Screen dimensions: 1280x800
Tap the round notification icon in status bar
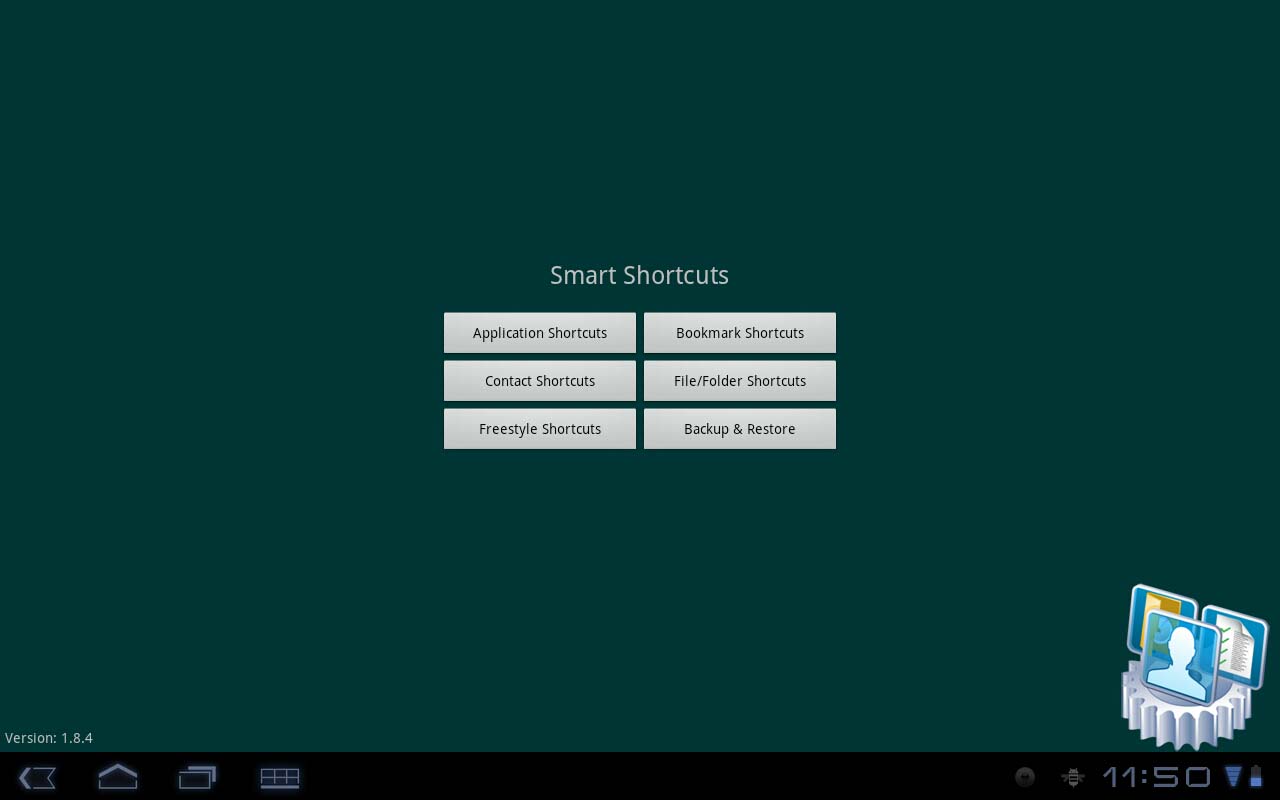1025,777
